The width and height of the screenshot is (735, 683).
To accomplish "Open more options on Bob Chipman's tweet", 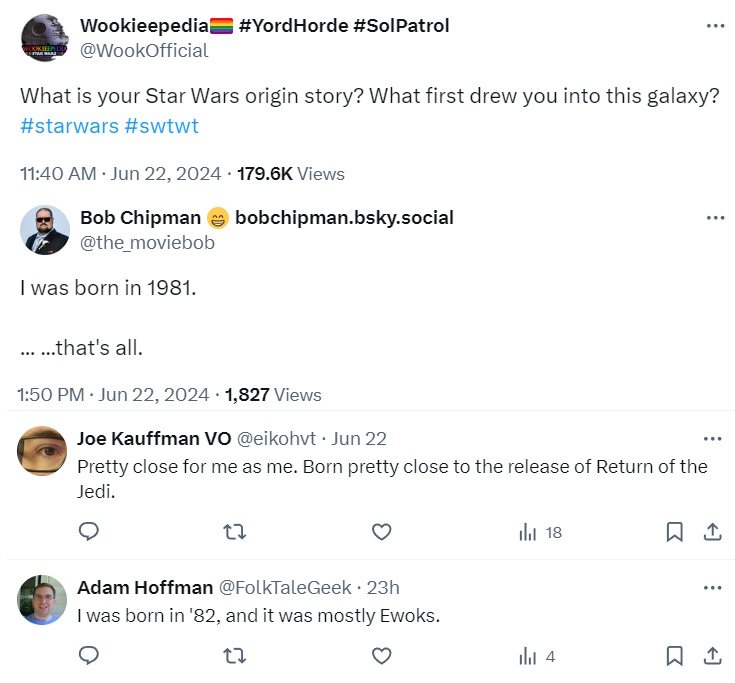I will 715,218.
